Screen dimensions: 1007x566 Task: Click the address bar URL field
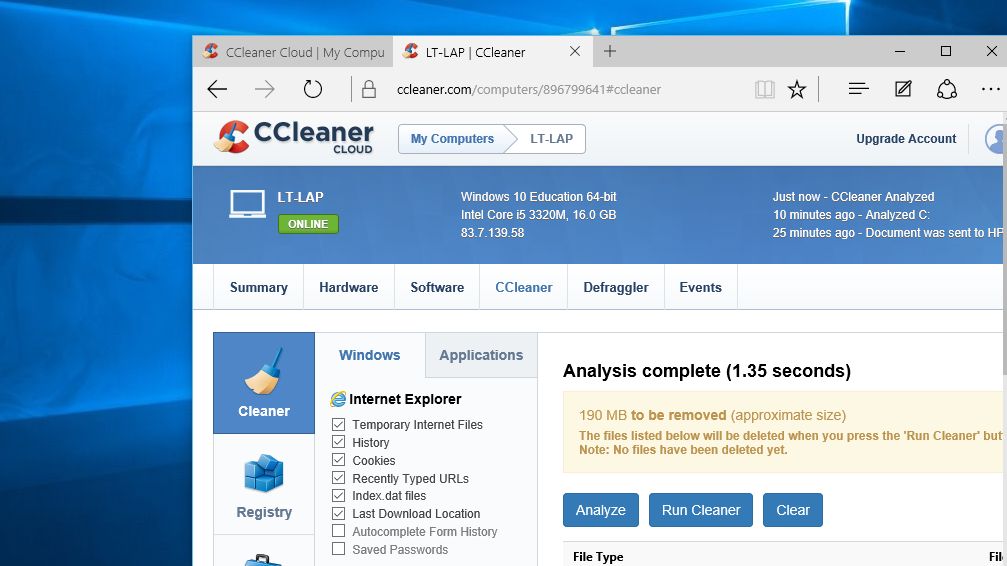coord(529,89)
